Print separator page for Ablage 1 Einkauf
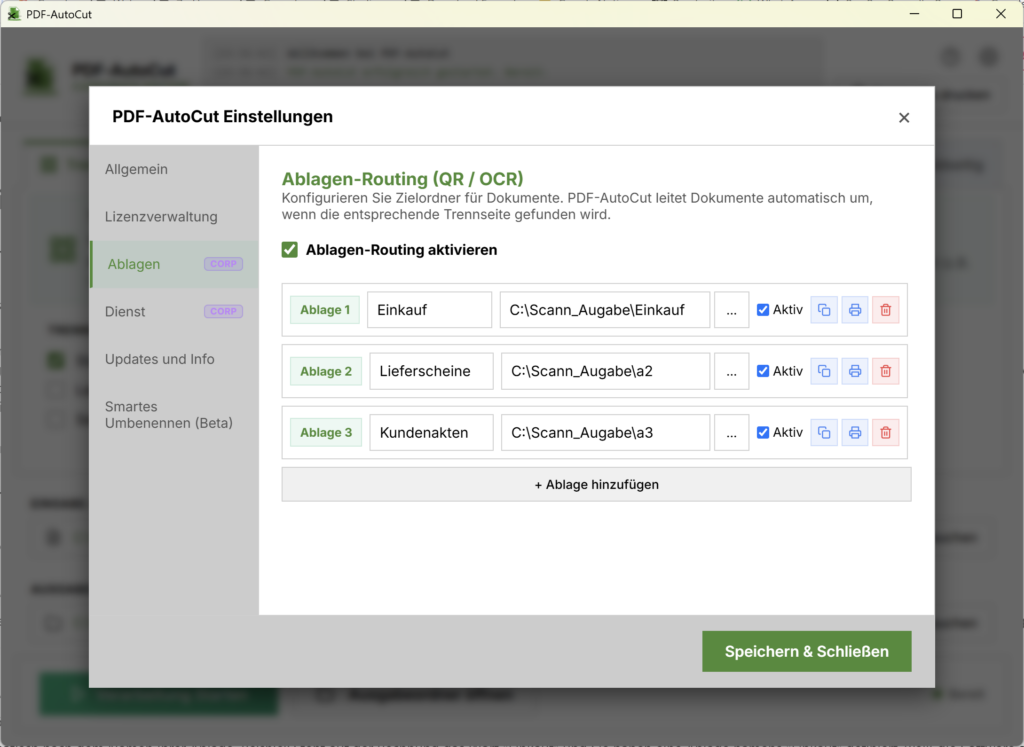The height and width of the screenshot is (747, 1024). coord(855,310)
